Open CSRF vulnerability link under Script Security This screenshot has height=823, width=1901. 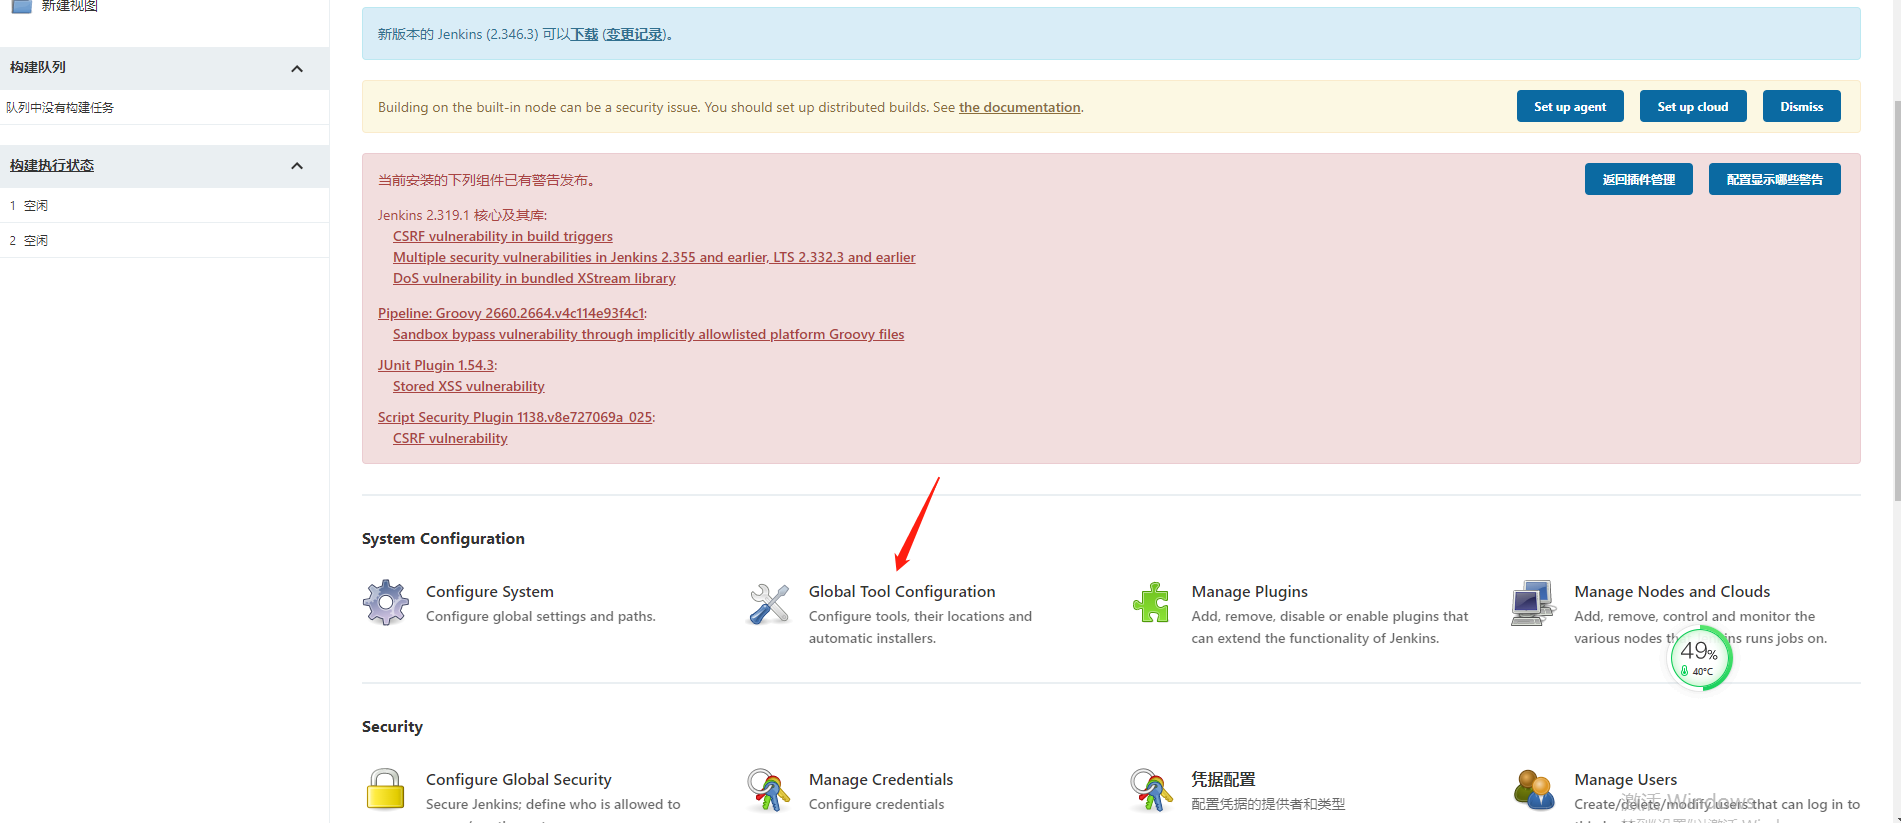coord(450,438)
